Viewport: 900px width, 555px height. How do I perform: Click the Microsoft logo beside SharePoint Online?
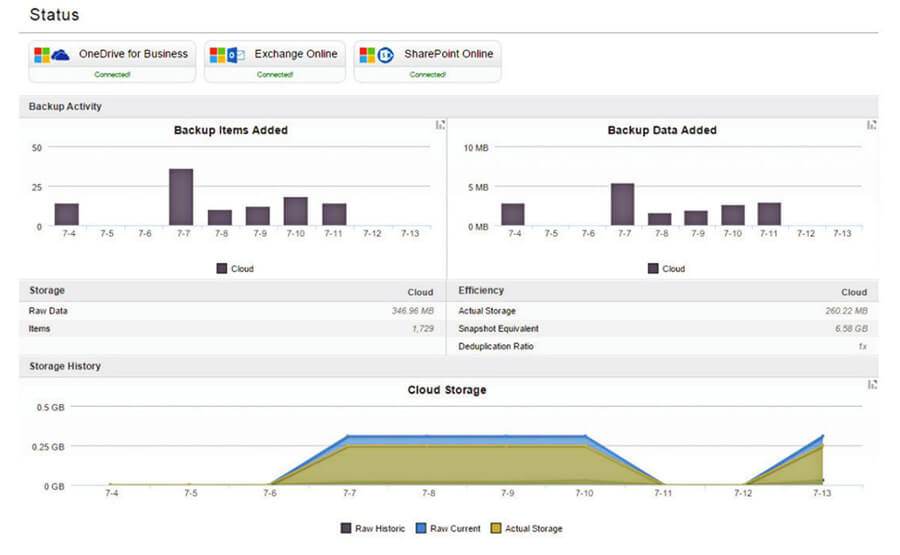click(x=367, y=55)
